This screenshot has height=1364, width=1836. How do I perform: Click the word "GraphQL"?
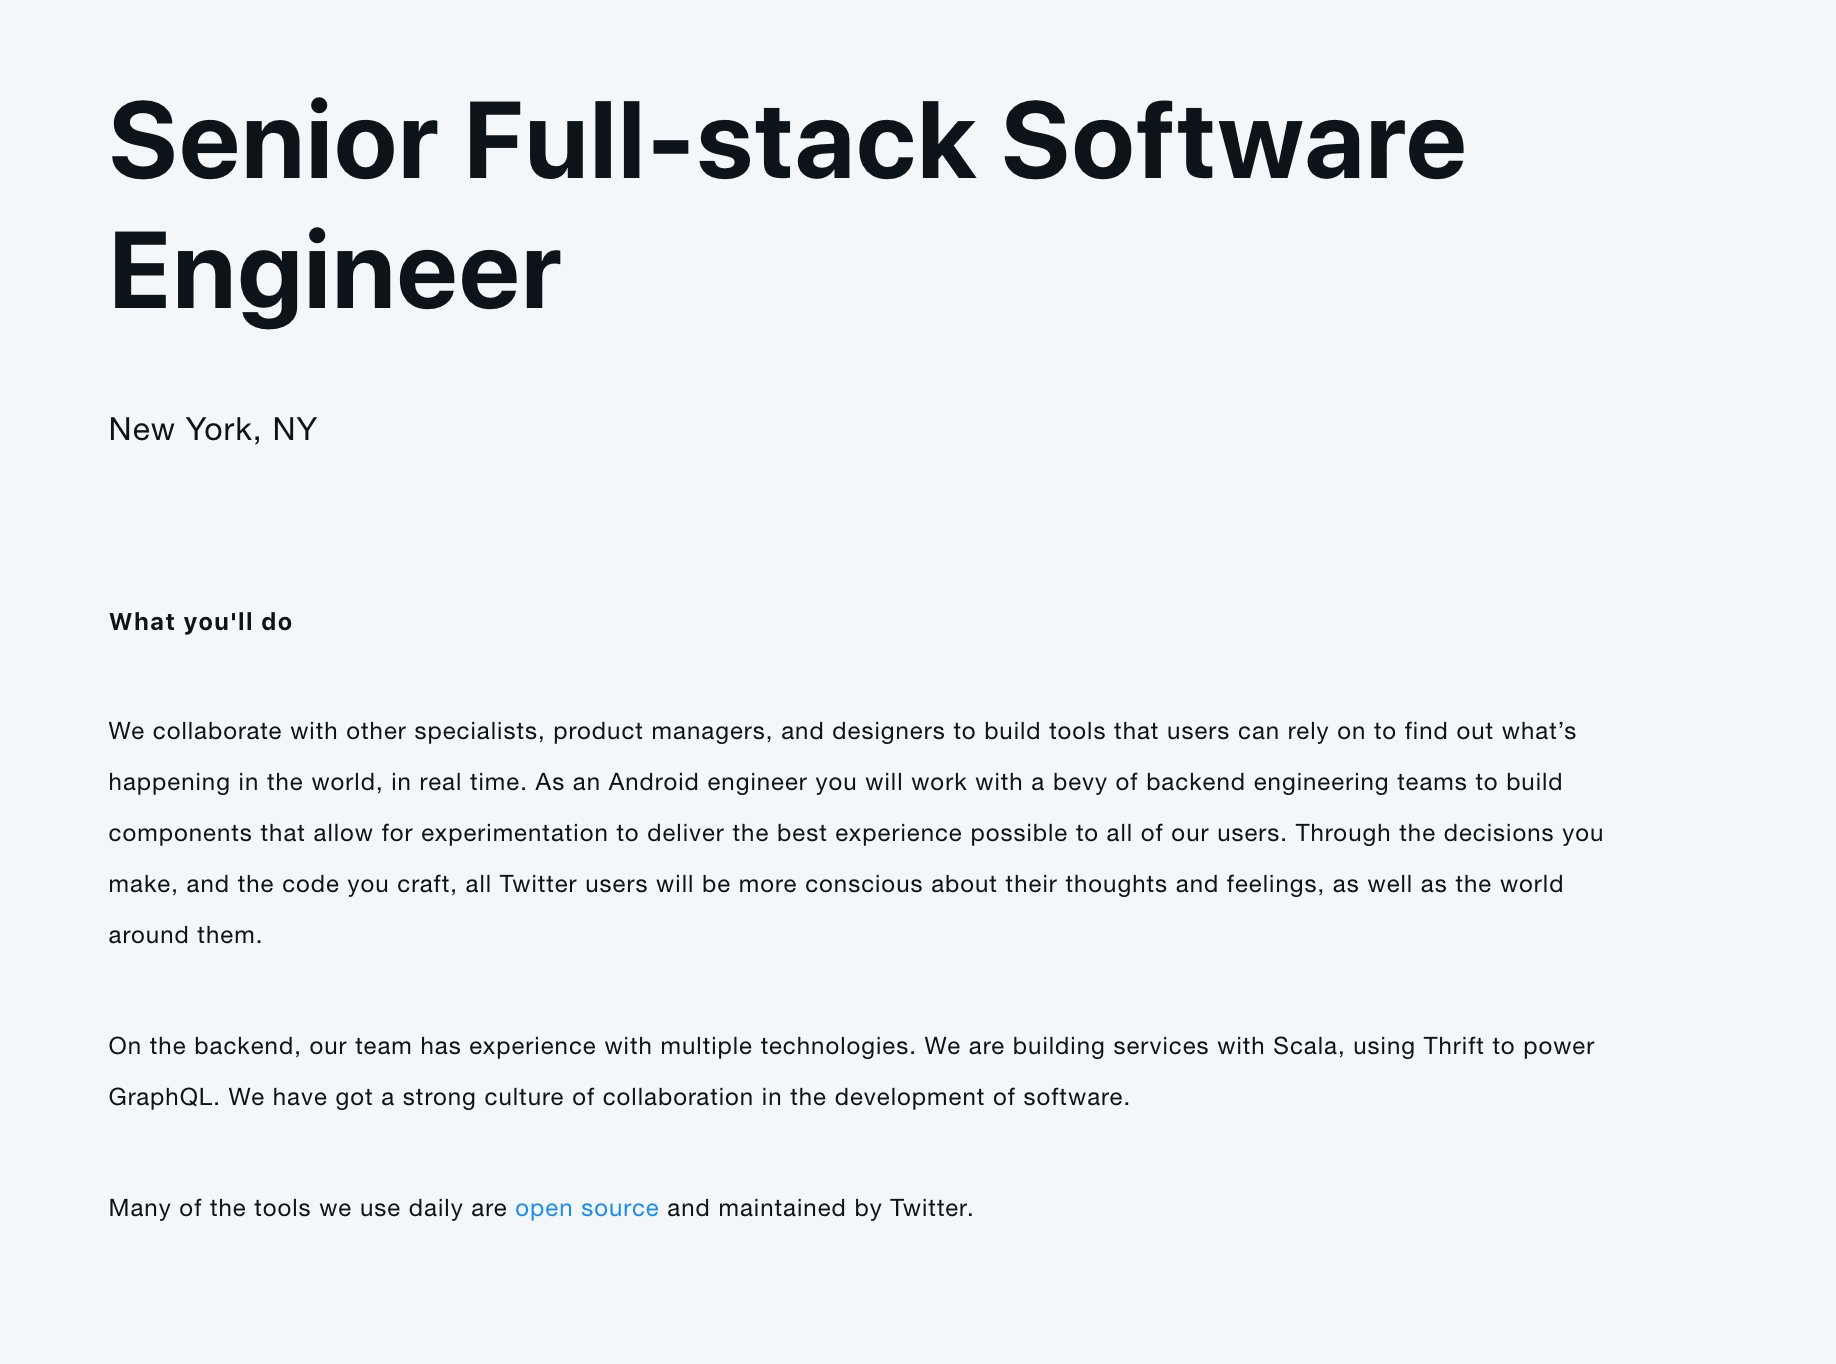(160, 1097)
